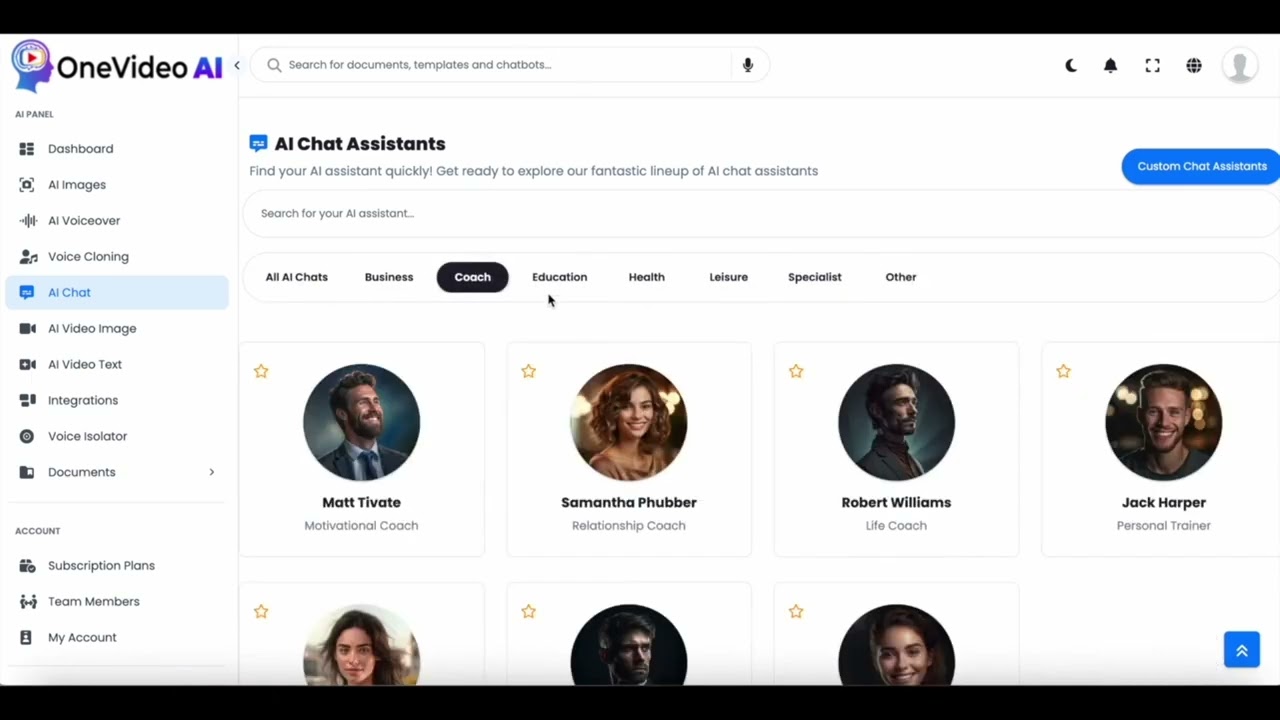
Task: Select the Business category tab
Action: (x=389, y=277)
